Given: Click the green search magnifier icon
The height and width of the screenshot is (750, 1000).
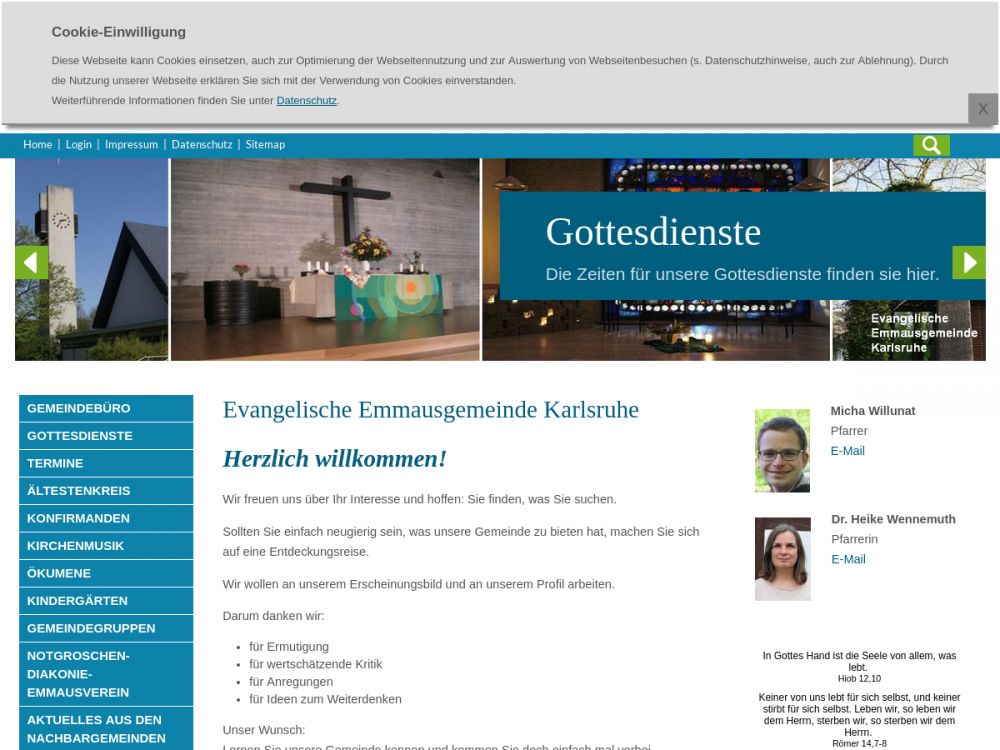Looking at the screenshot, I should [x=930, y=145].
